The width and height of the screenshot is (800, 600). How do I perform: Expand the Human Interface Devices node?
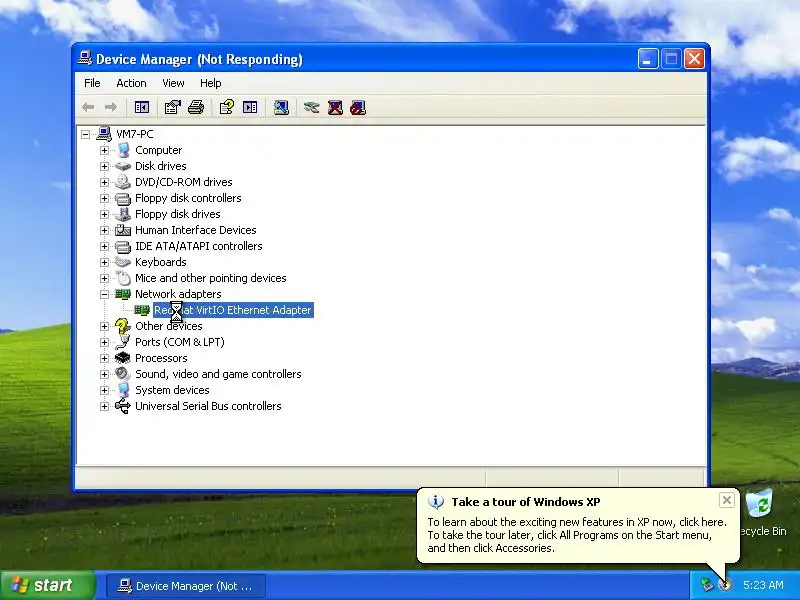[104, 230]
